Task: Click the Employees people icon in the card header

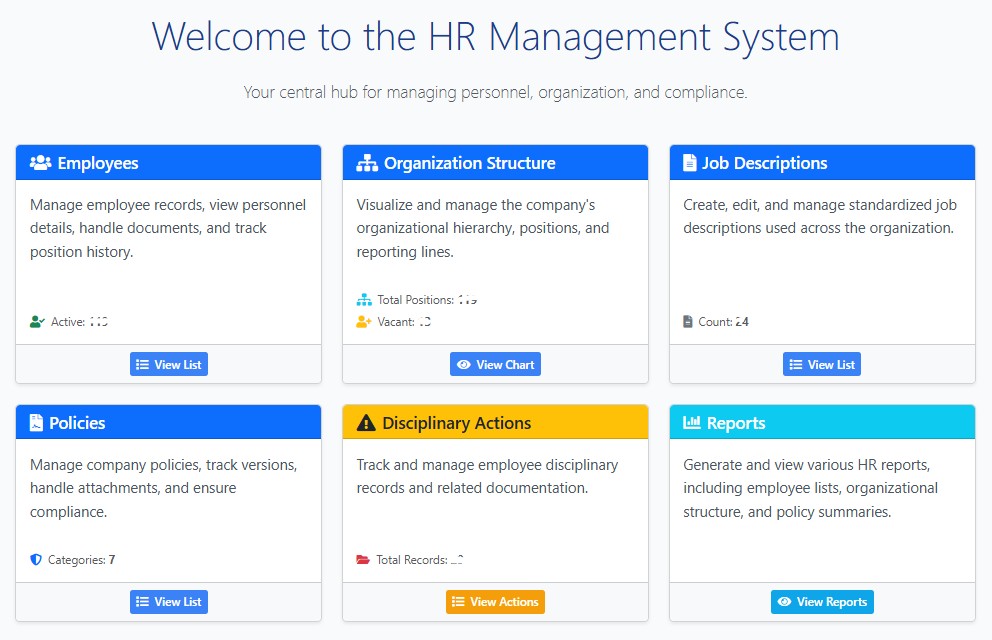Action: click(40, 162)
